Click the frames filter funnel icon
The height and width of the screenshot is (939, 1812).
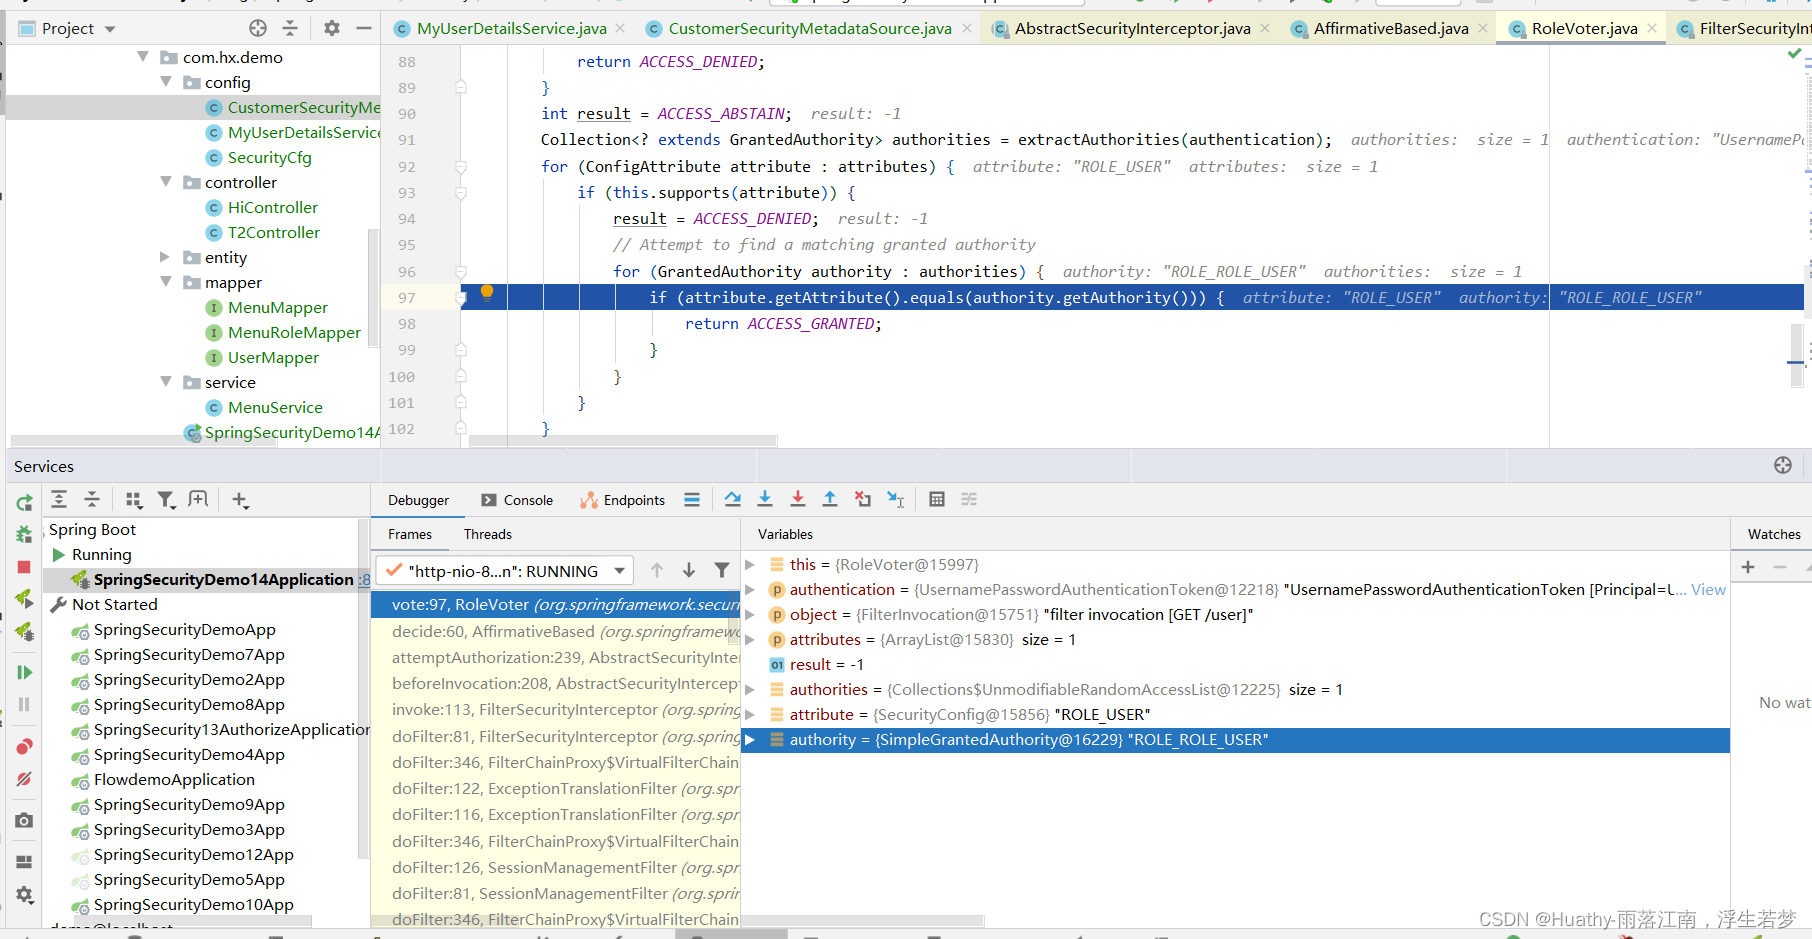coord(721,570)
